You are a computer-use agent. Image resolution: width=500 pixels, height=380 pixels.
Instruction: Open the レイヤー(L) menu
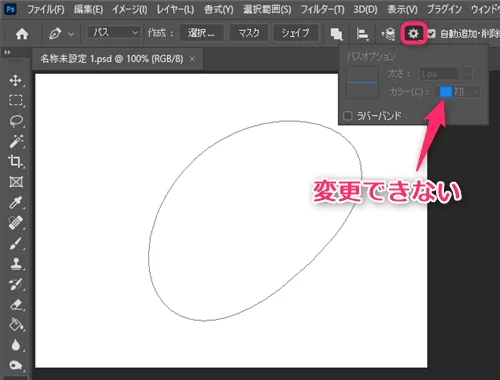point(175,9)
